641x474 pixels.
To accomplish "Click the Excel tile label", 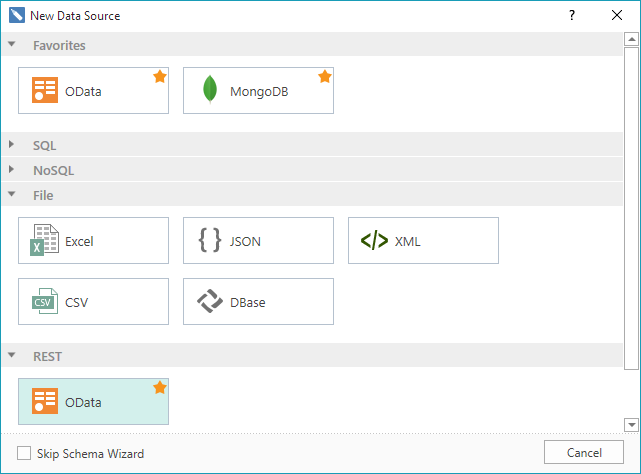I will 79,241.
